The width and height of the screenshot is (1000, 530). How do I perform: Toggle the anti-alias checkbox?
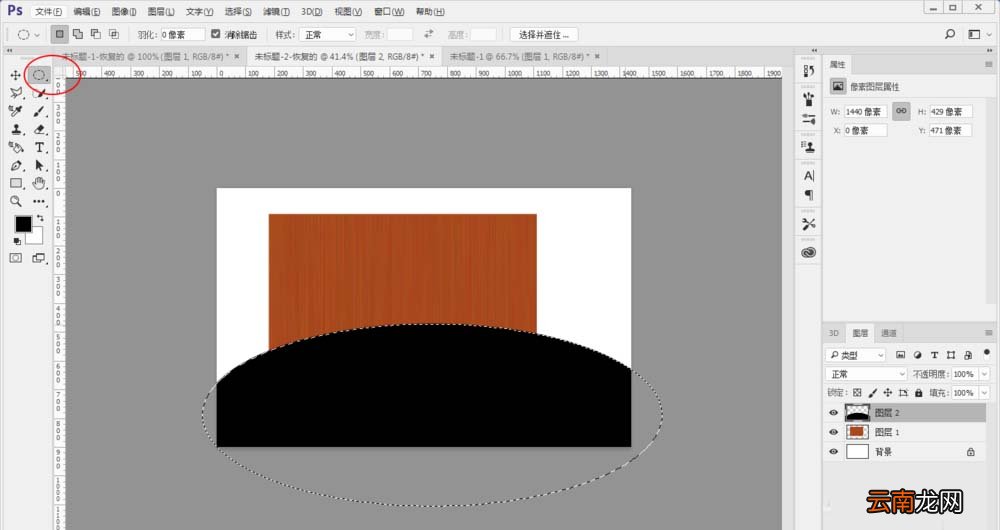[216, 34]
